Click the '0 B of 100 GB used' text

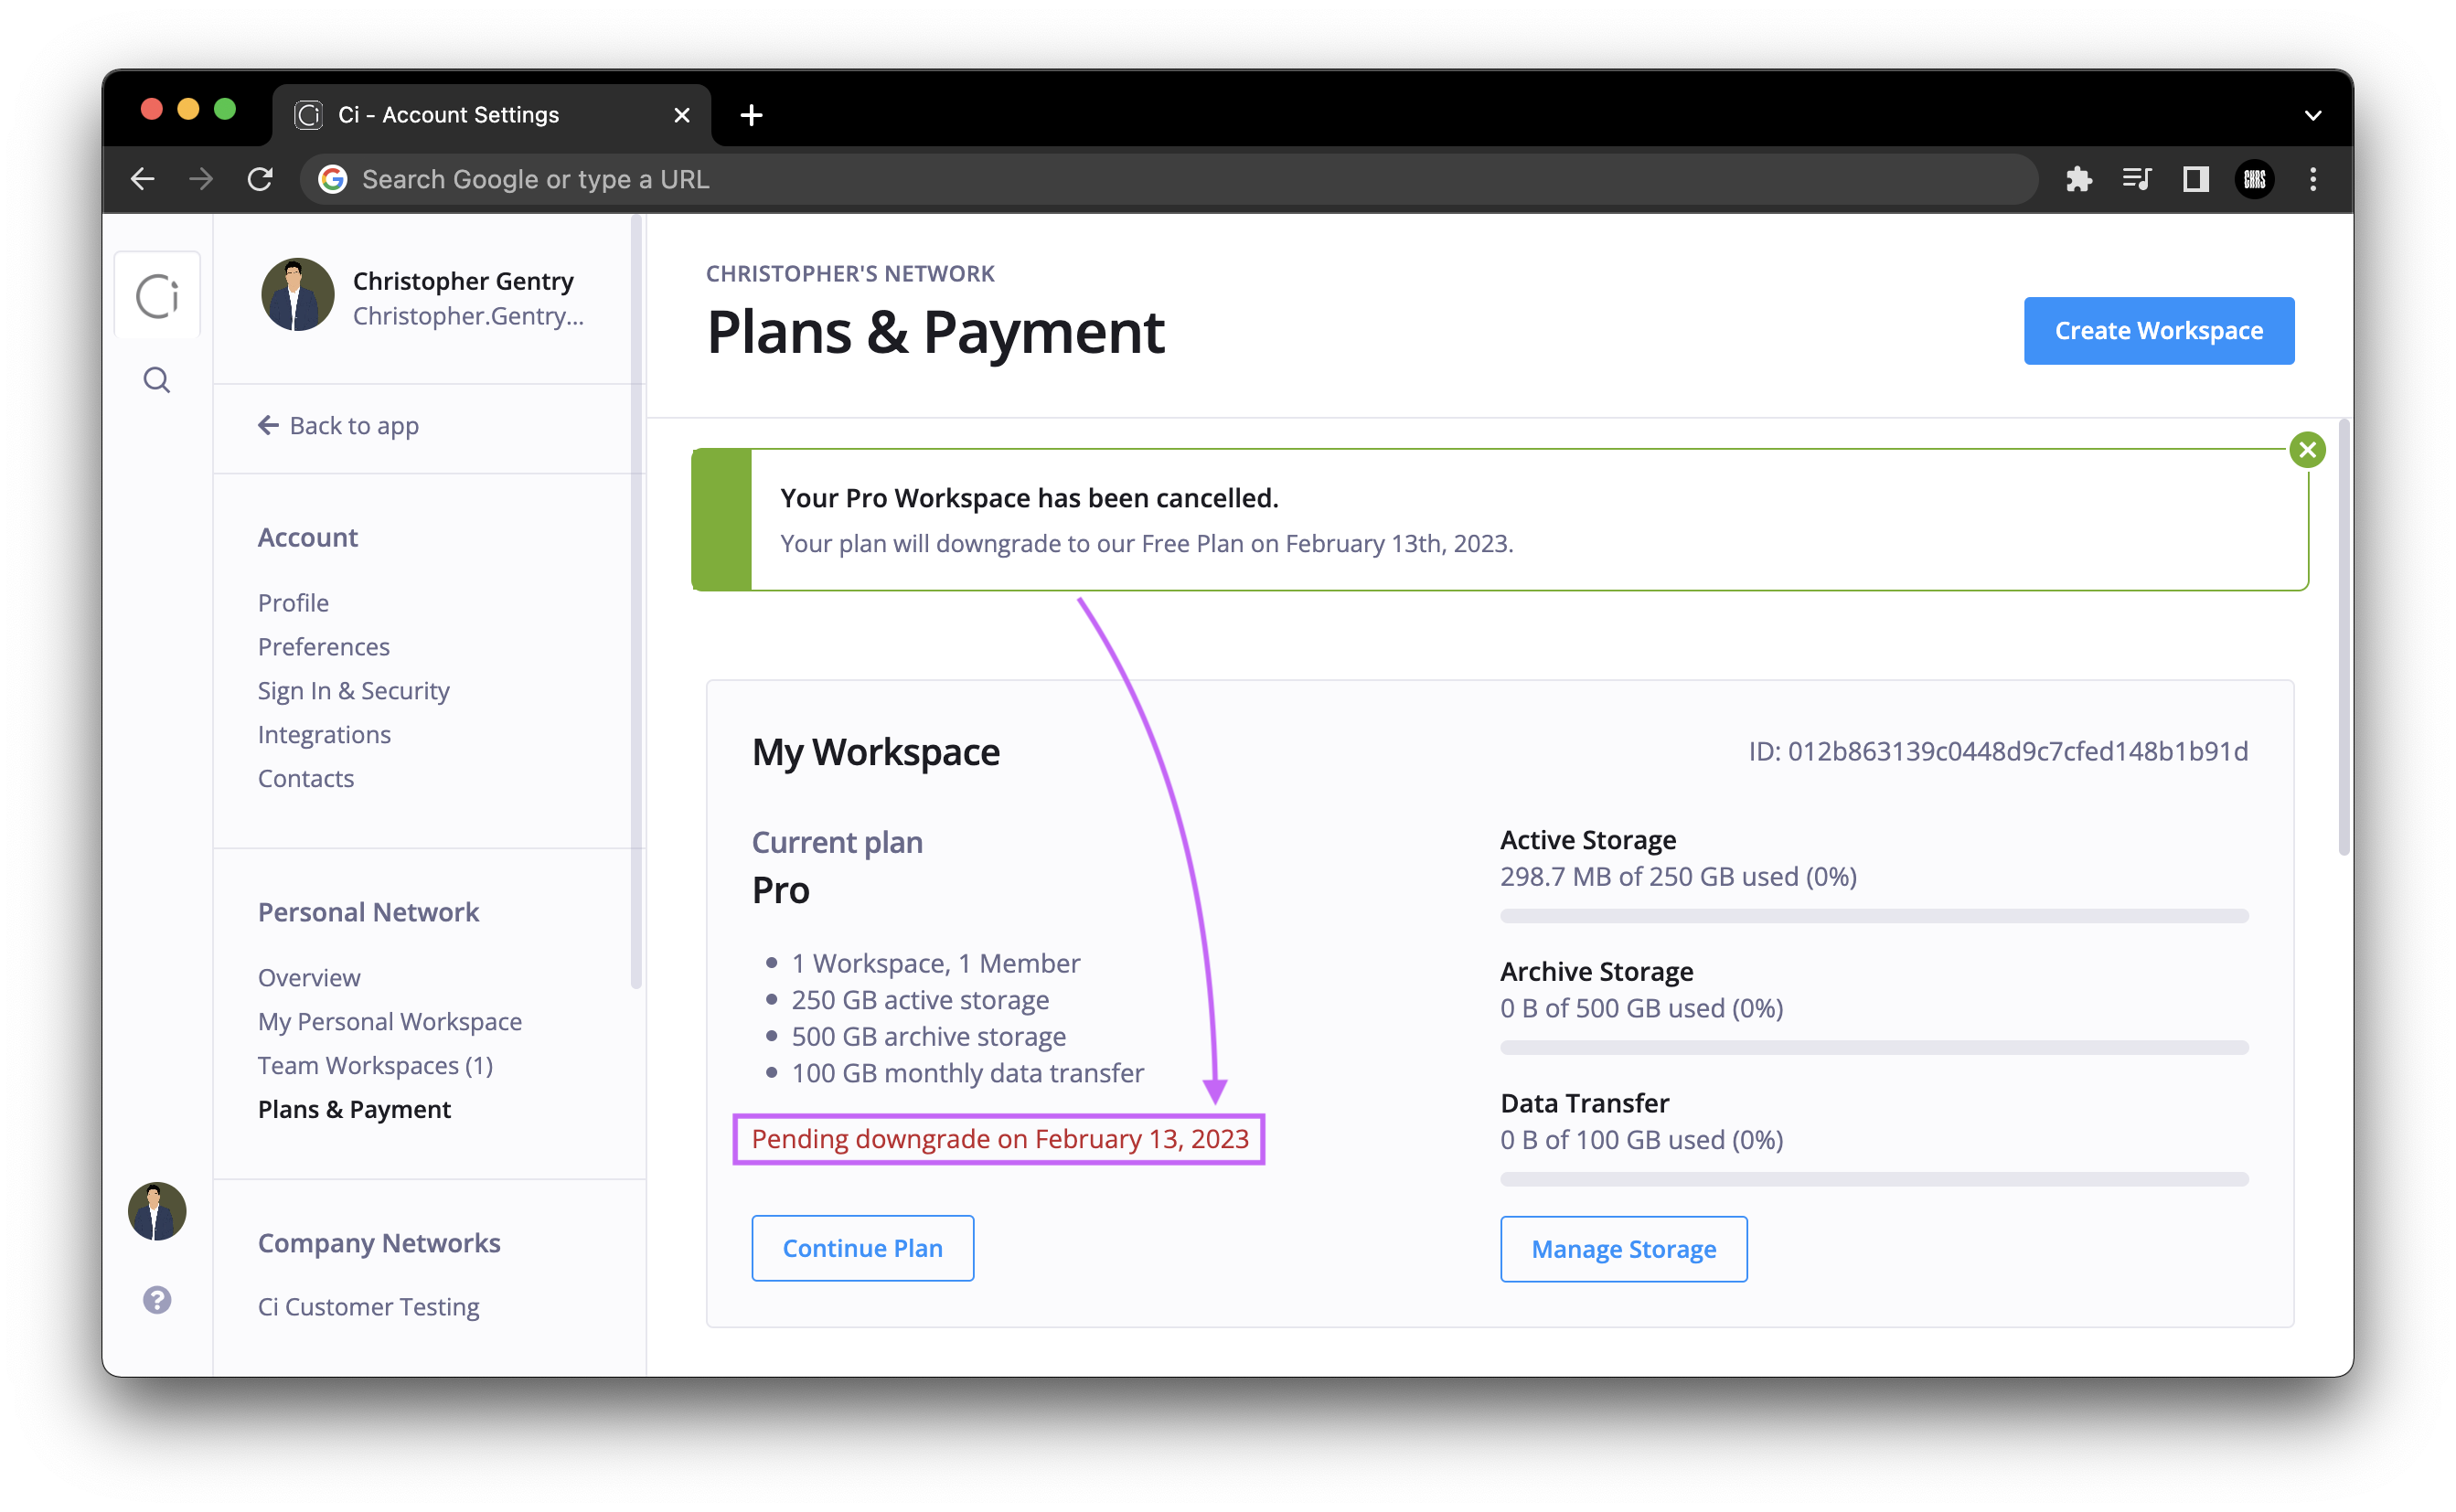1641,1139
